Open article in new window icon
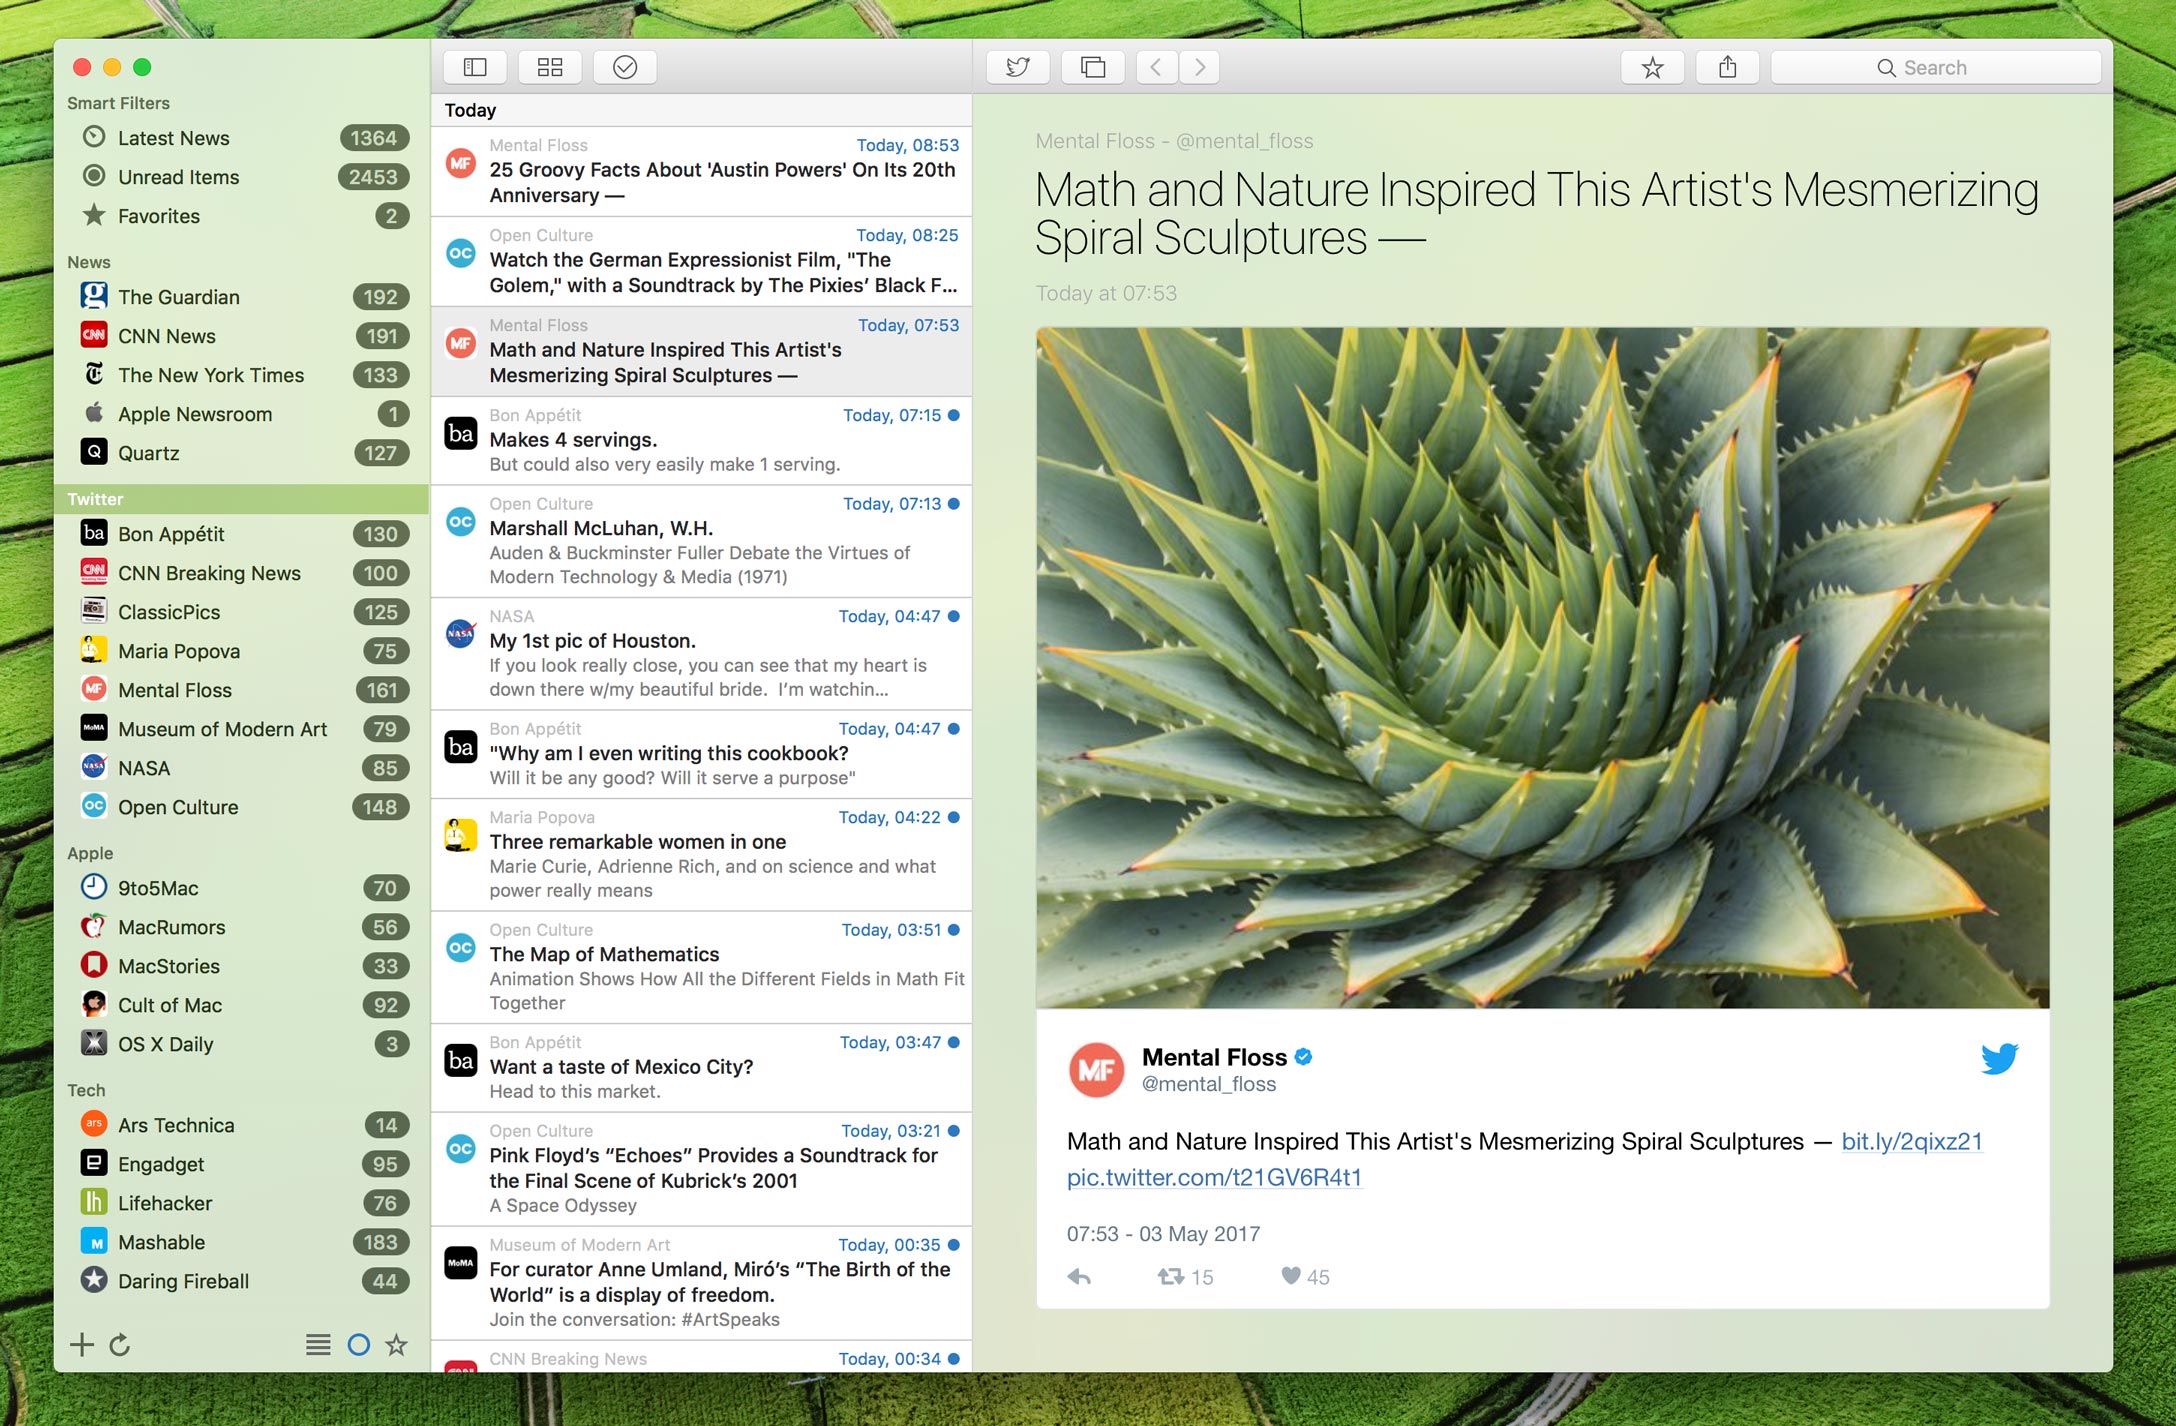The height and width of the screenshot is (1426, 2176). [x=1093, y=67]
